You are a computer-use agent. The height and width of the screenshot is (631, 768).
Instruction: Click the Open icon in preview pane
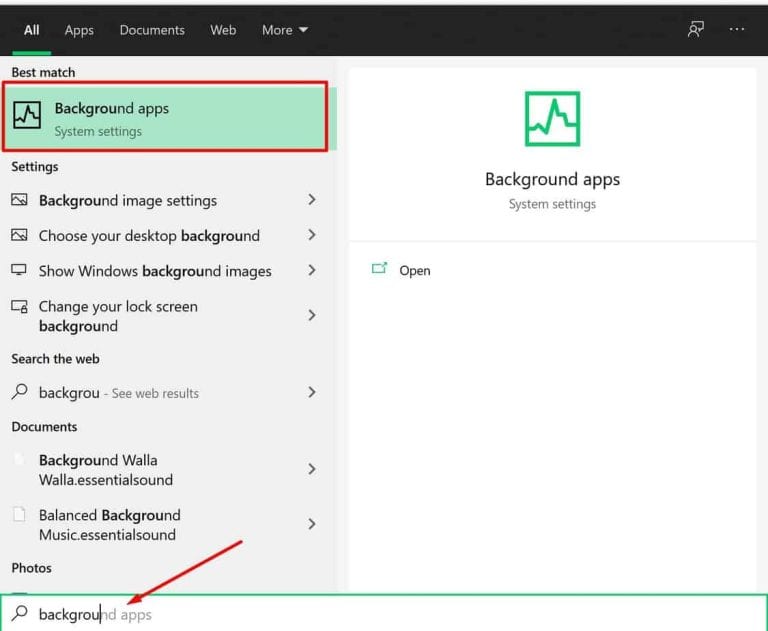pos(380,268)
